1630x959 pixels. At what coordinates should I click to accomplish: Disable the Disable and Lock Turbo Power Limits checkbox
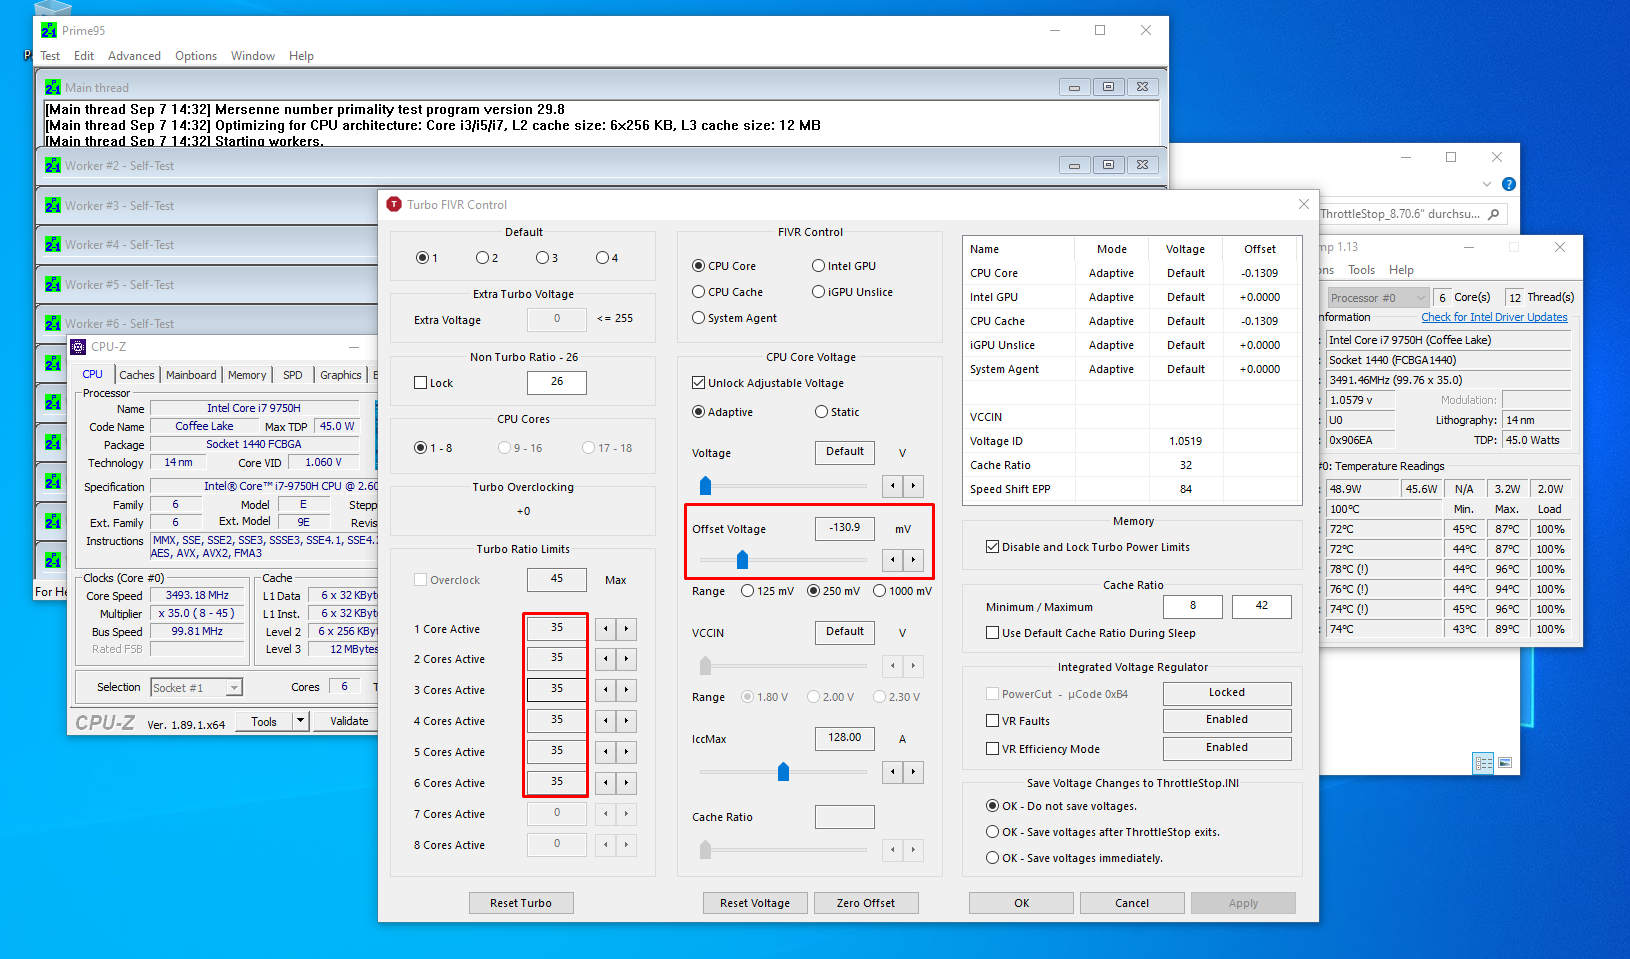(x=992, y=546)
